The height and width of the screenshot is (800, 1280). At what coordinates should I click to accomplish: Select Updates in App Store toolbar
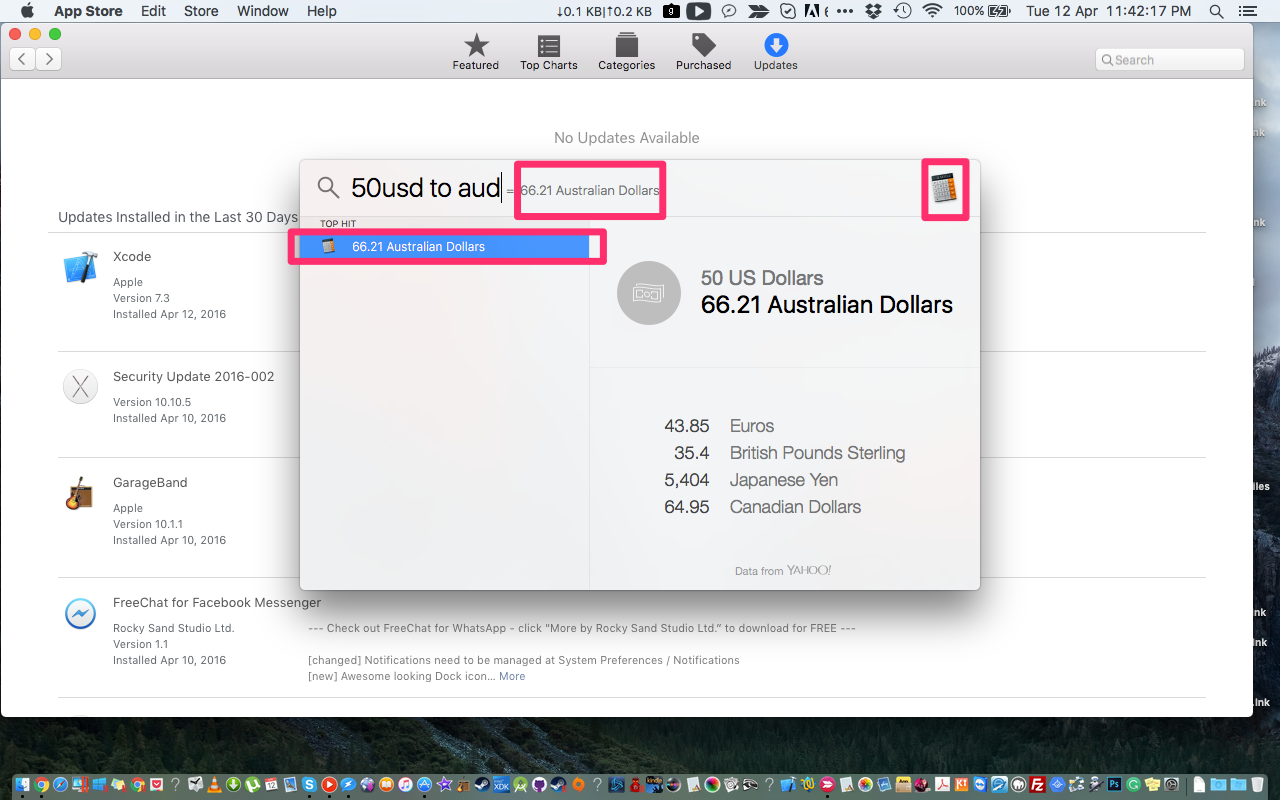point(776,52)
